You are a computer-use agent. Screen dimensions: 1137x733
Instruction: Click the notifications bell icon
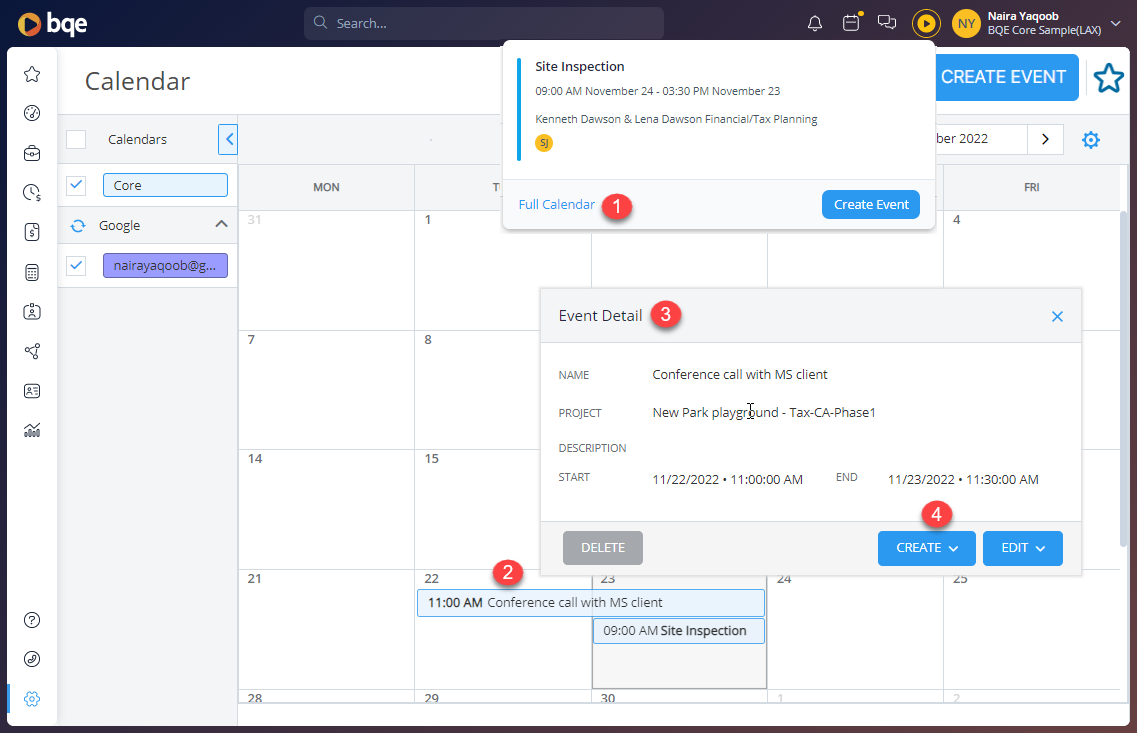click(x=814, y=22)
